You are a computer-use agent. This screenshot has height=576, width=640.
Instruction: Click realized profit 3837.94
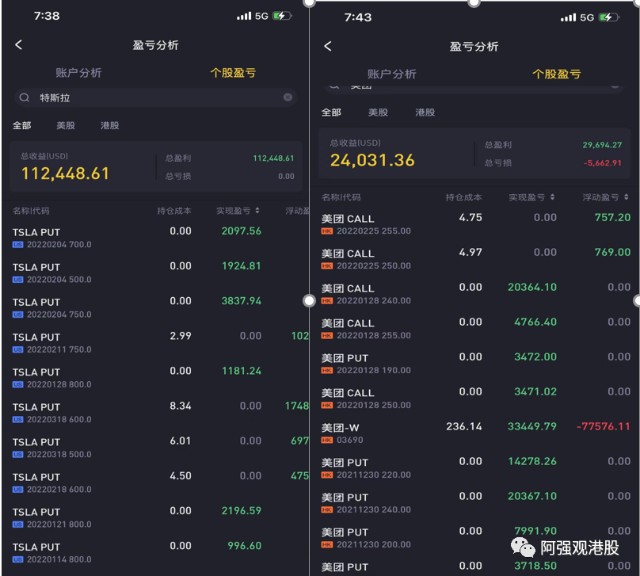tap(241, 301)
